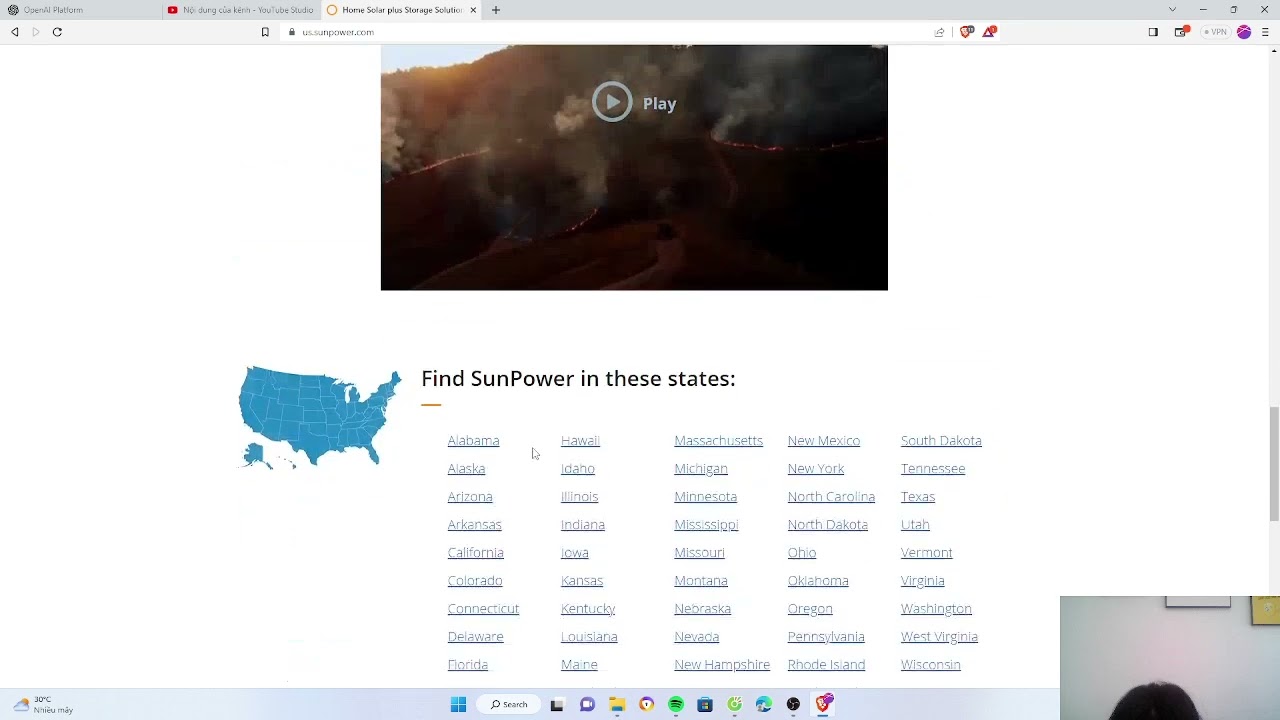Open the Florida state link
Screen dimensions: 1280x720
tap(467, 664)
